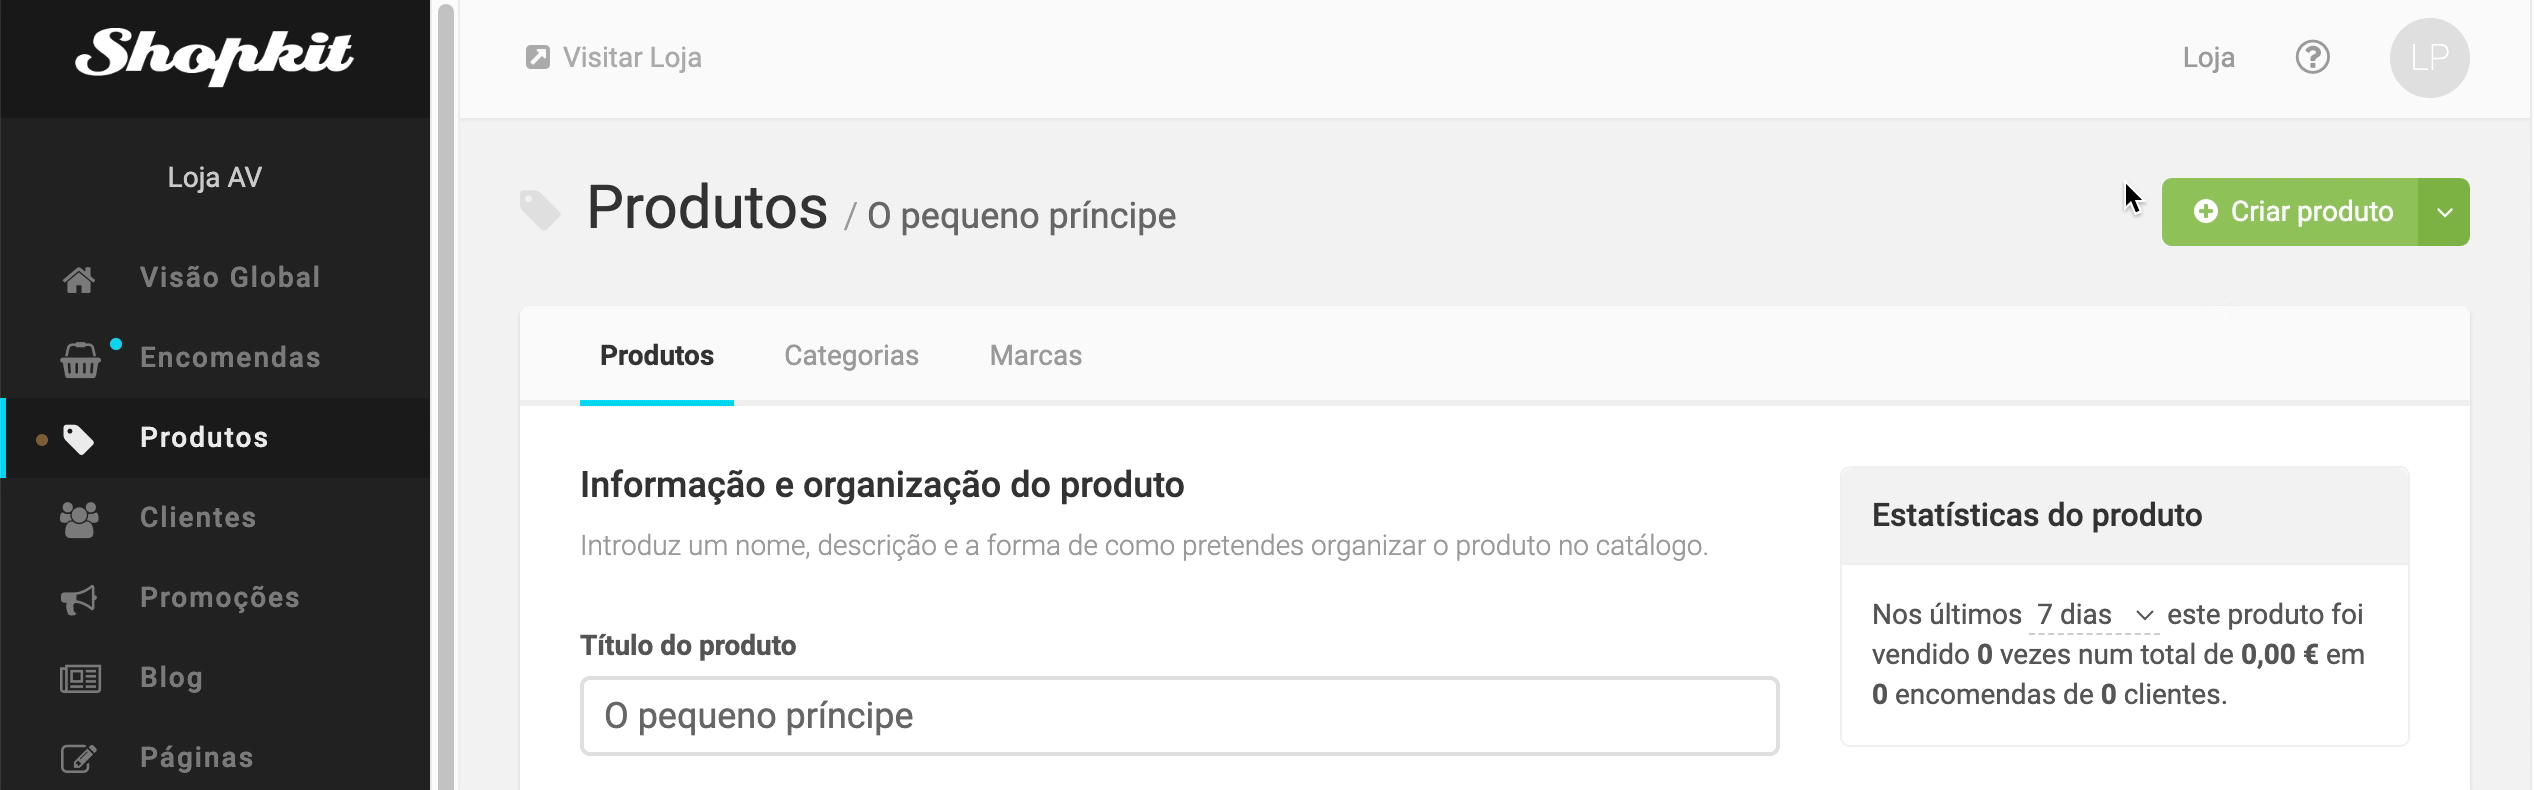Open the LP user avatar menu

(2429, 58)
